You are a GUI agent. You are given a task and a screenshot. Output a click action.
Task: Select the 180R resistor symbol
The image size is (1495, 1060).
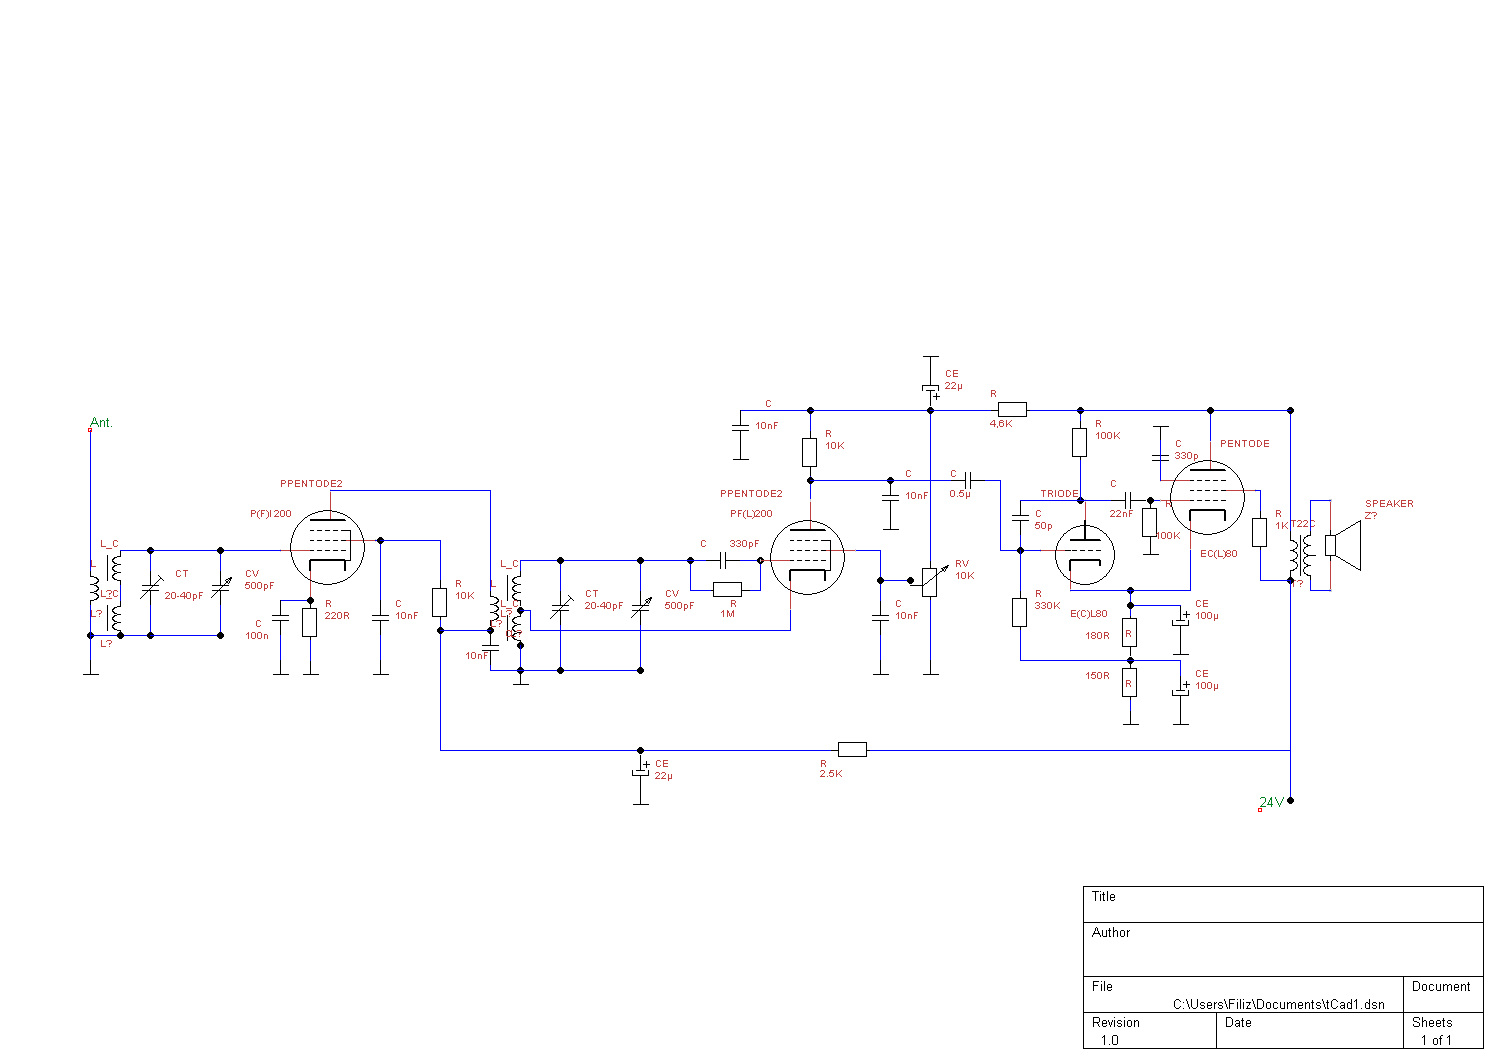point(1129,633)
